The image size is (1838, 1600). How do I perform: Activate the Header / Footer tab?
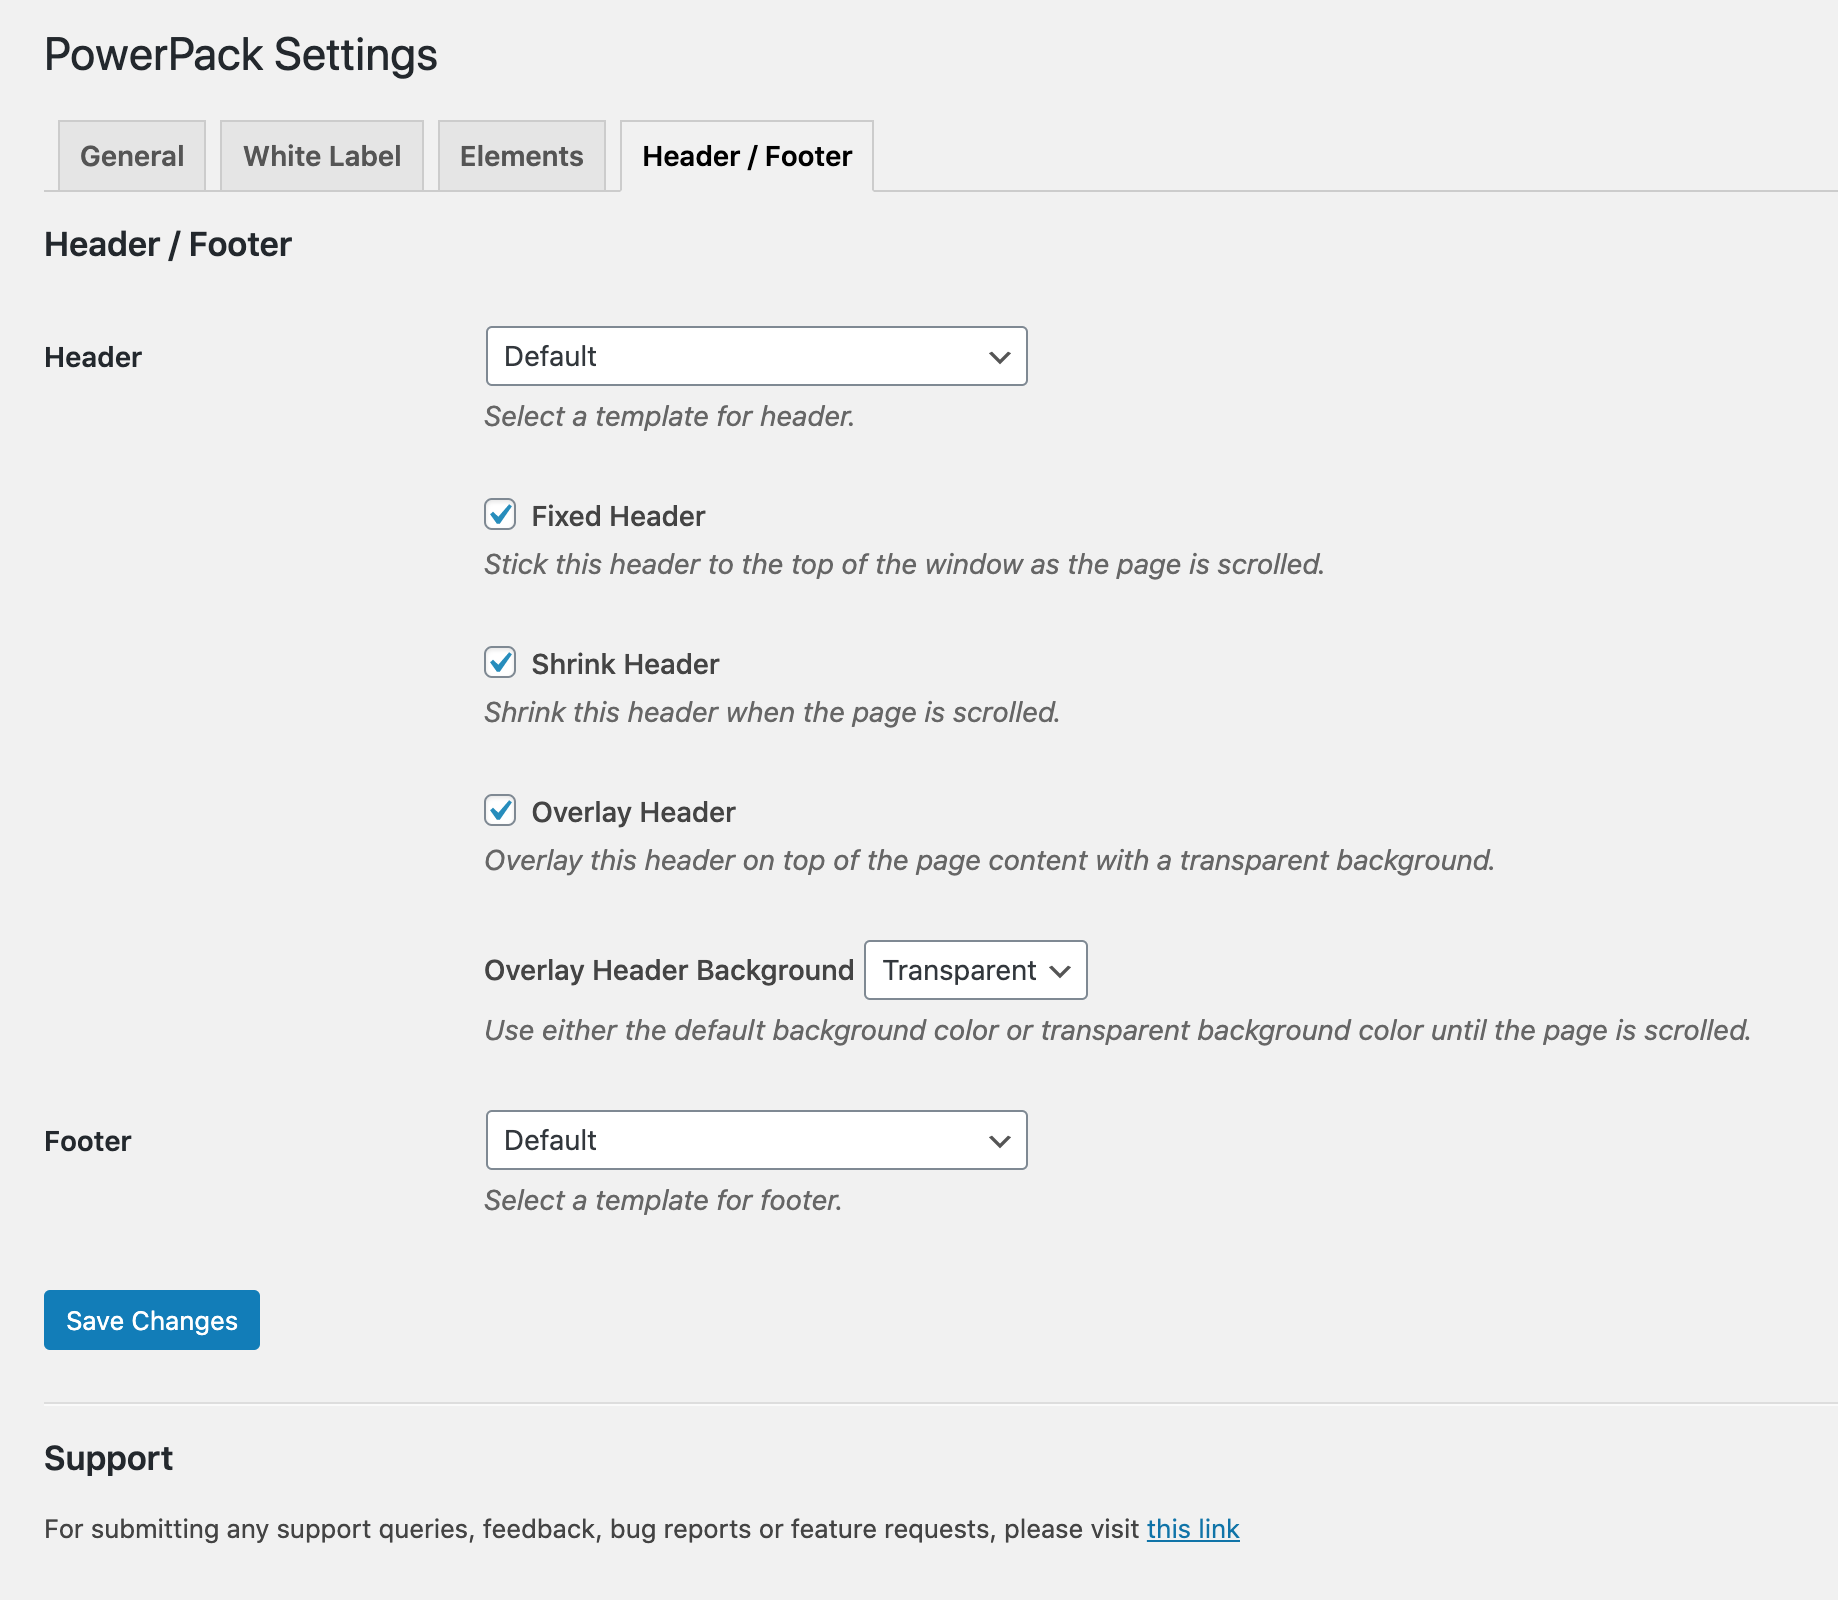pos(746,155)
